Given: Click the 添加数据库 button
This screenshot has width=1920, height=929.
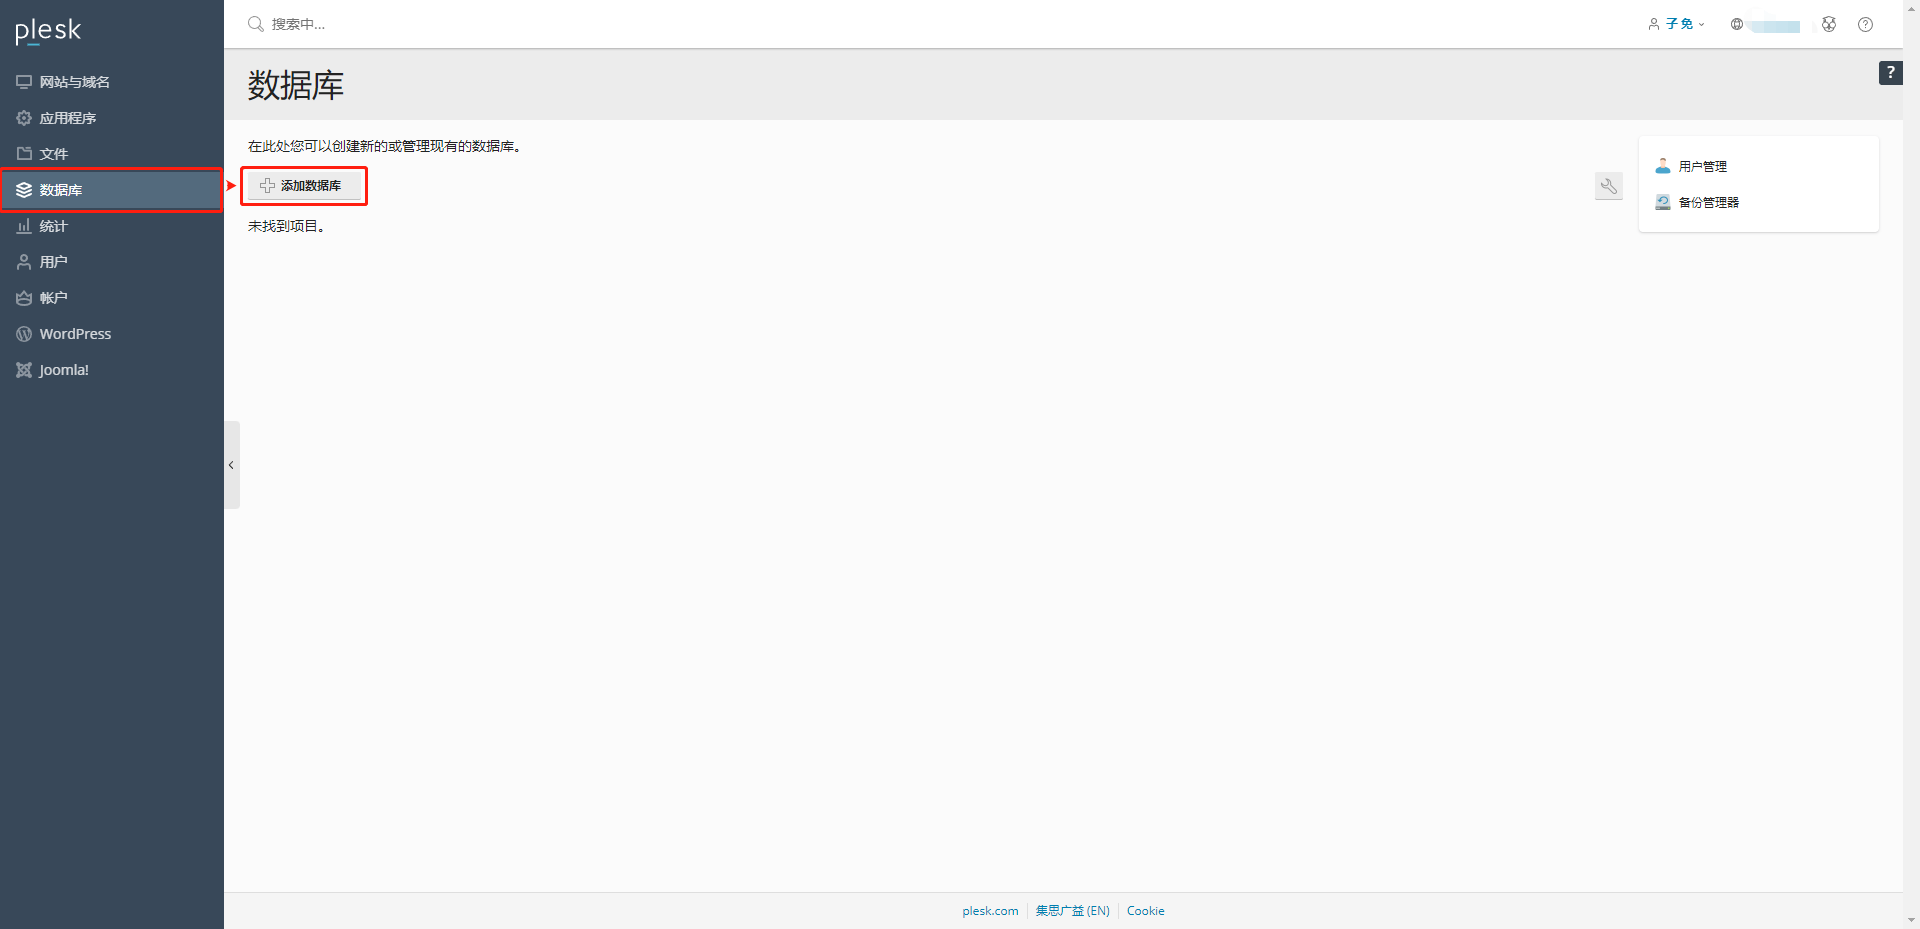Looking at the screenshot, I should (304, 186).
